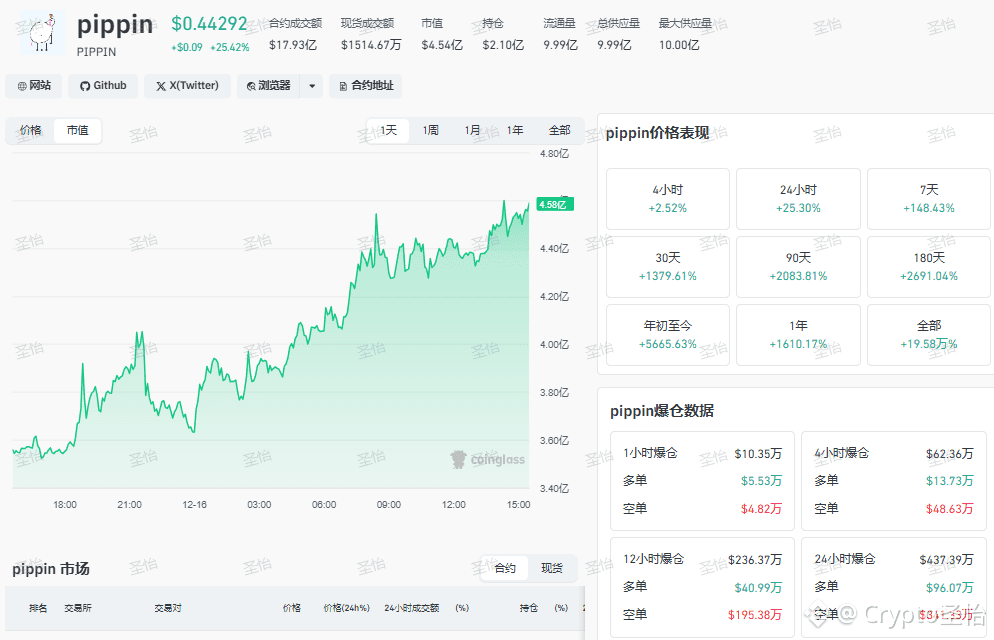This screenshot has width=994, height=640.
Task: Select the 1月 time range
Action: pos(472,131)
